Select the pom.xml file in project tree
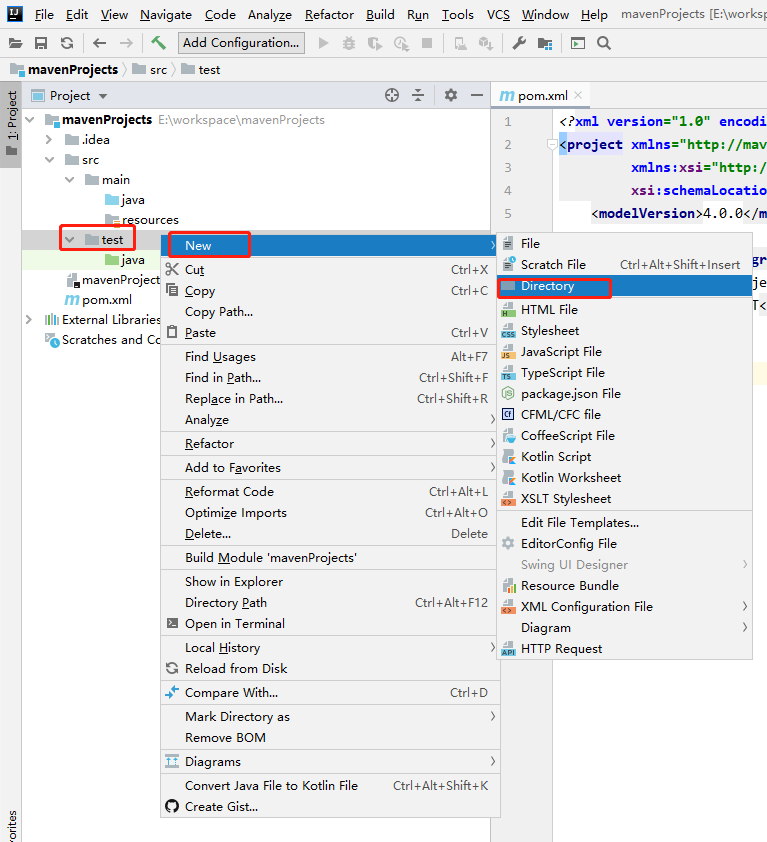 (98, 300)
